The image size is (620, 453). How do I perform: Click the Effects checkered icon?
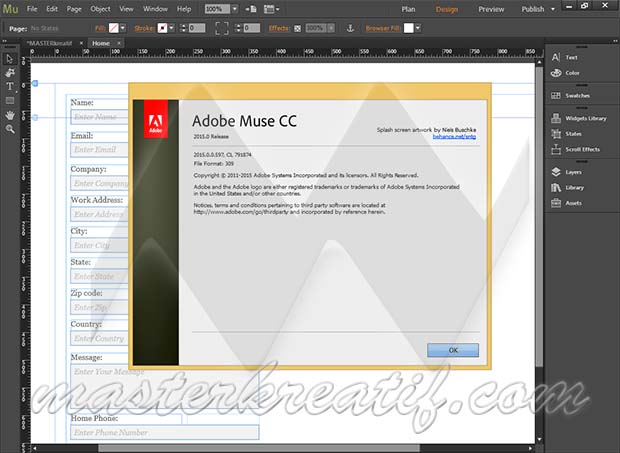tap(297, 28)
